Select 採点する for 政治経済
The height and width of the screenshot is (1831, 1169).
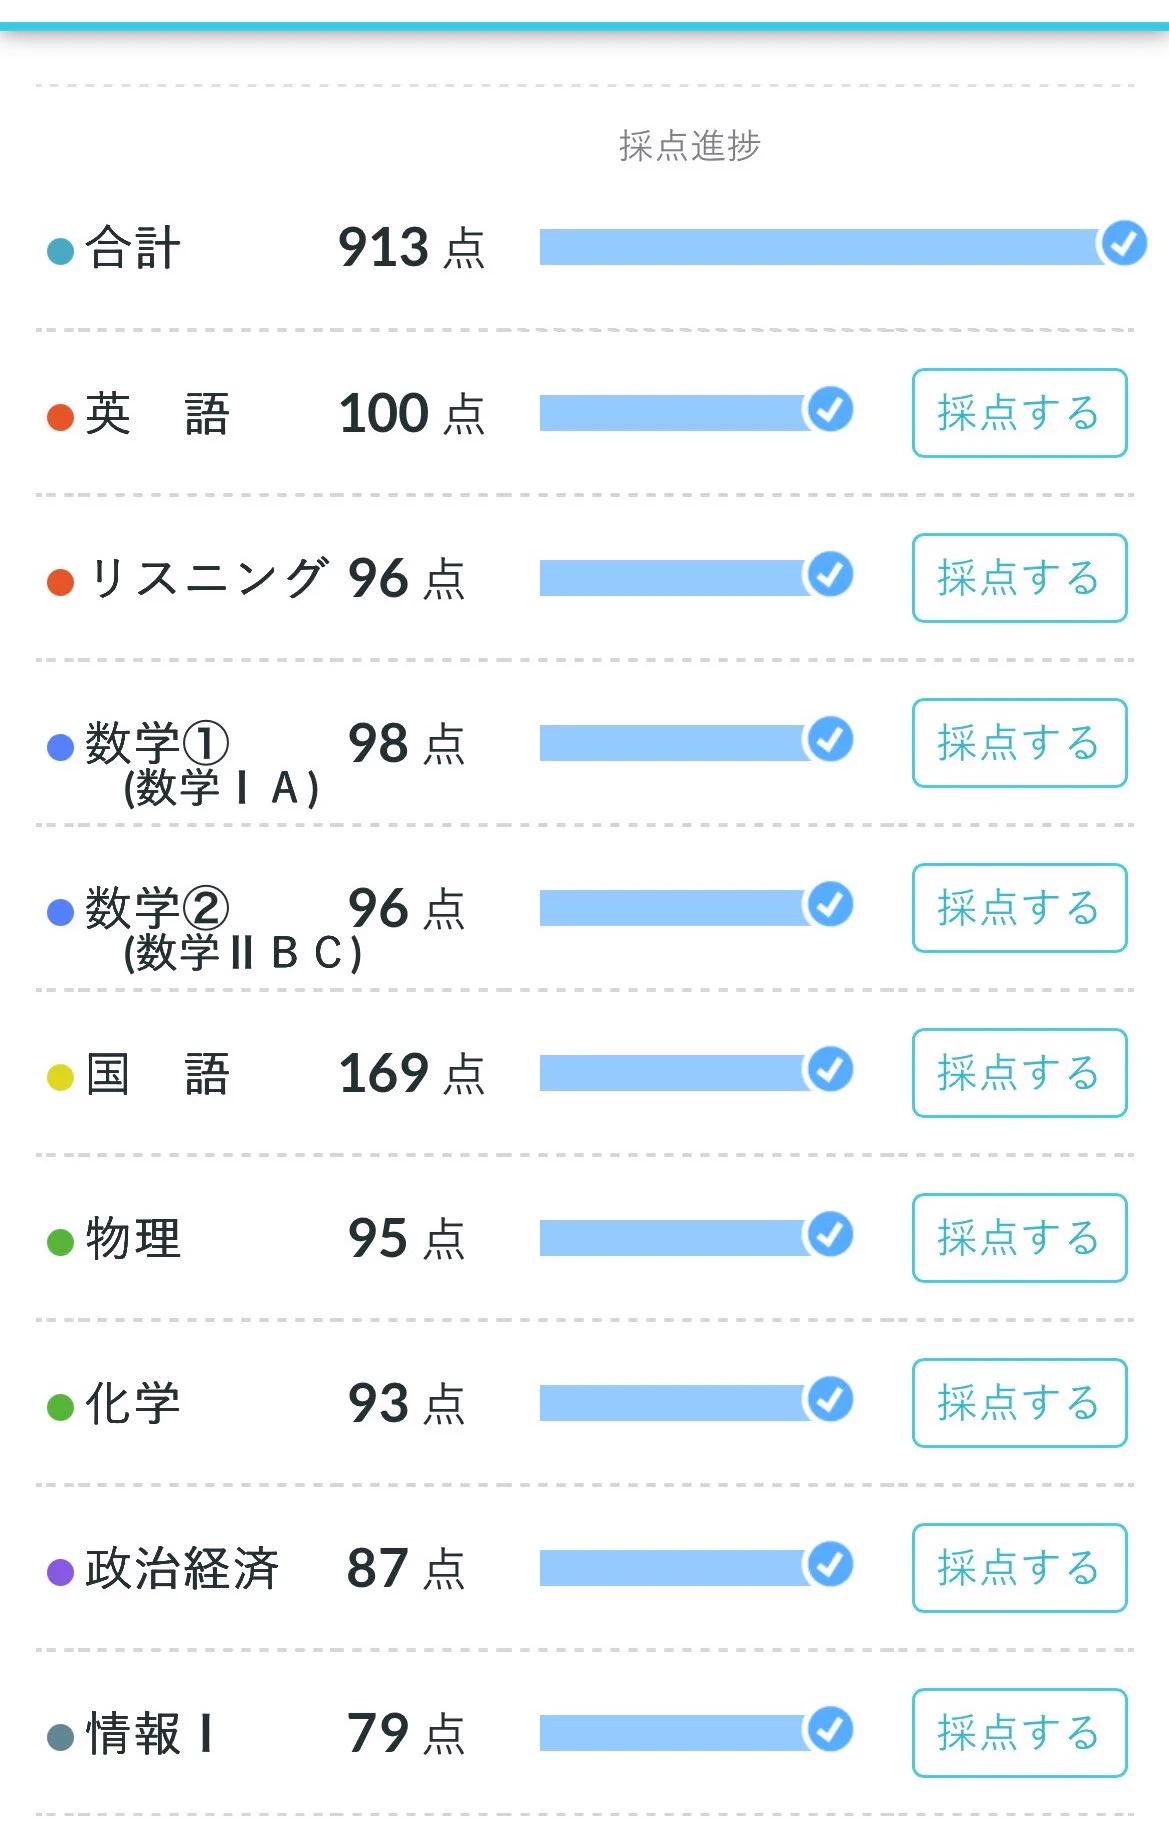[x=1019, y=1568]
